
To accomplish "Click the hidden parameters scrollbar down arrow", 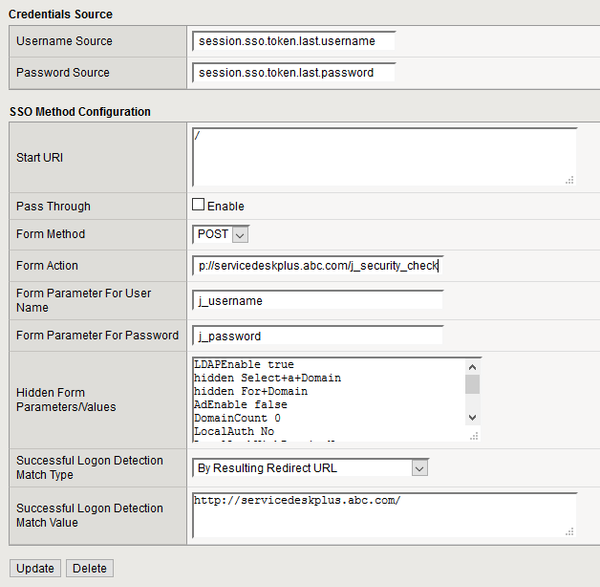I will (x=473, y=416).
